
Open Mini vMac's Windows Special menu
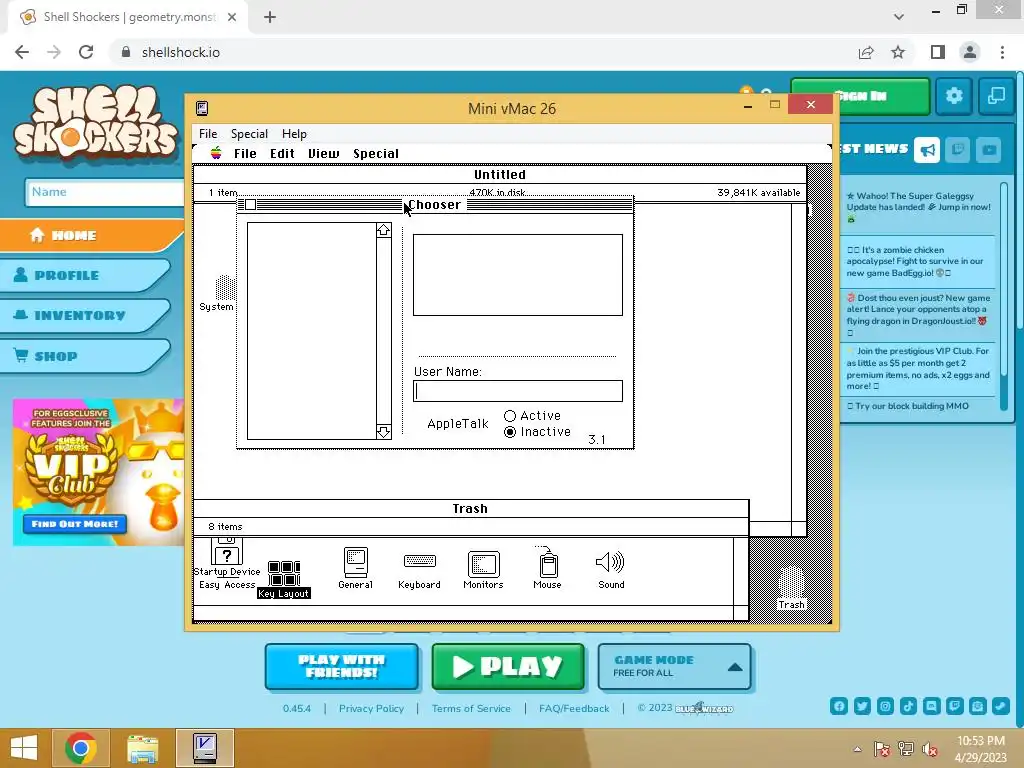pyautogui.click(x=249, y=133)
